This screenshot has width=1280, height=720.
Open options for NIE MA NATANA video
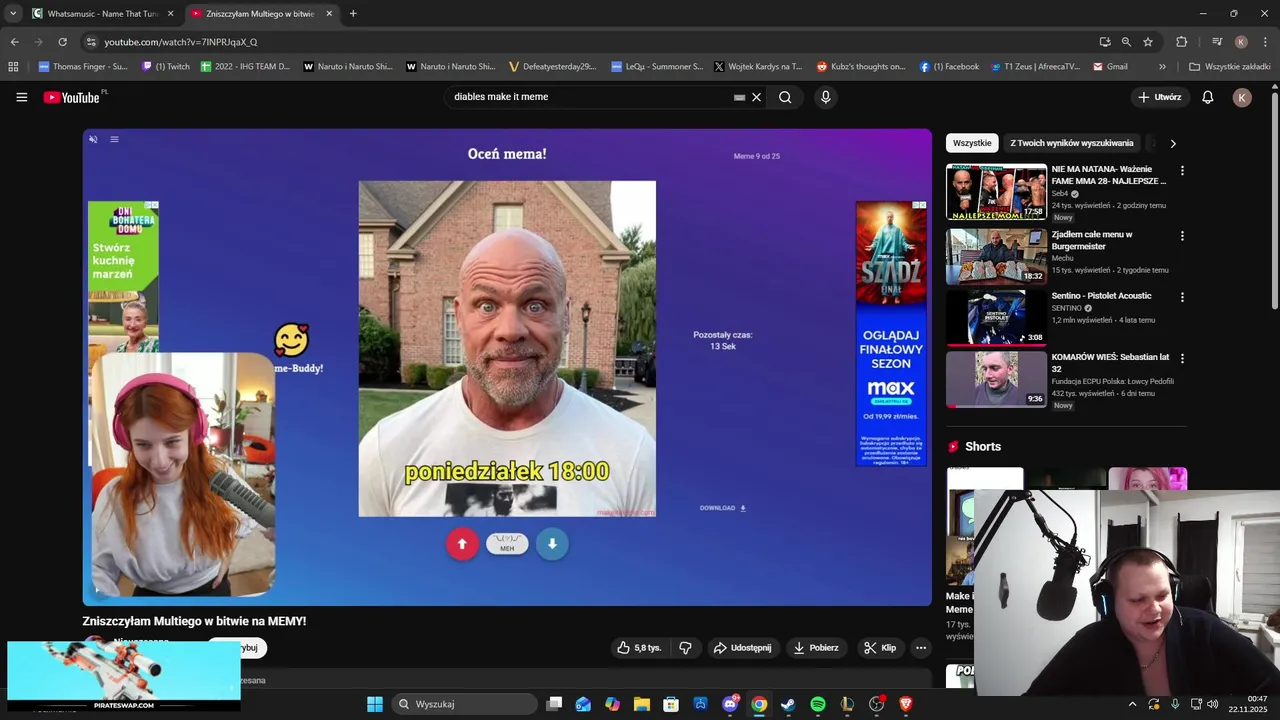[x=1182, y=171]
